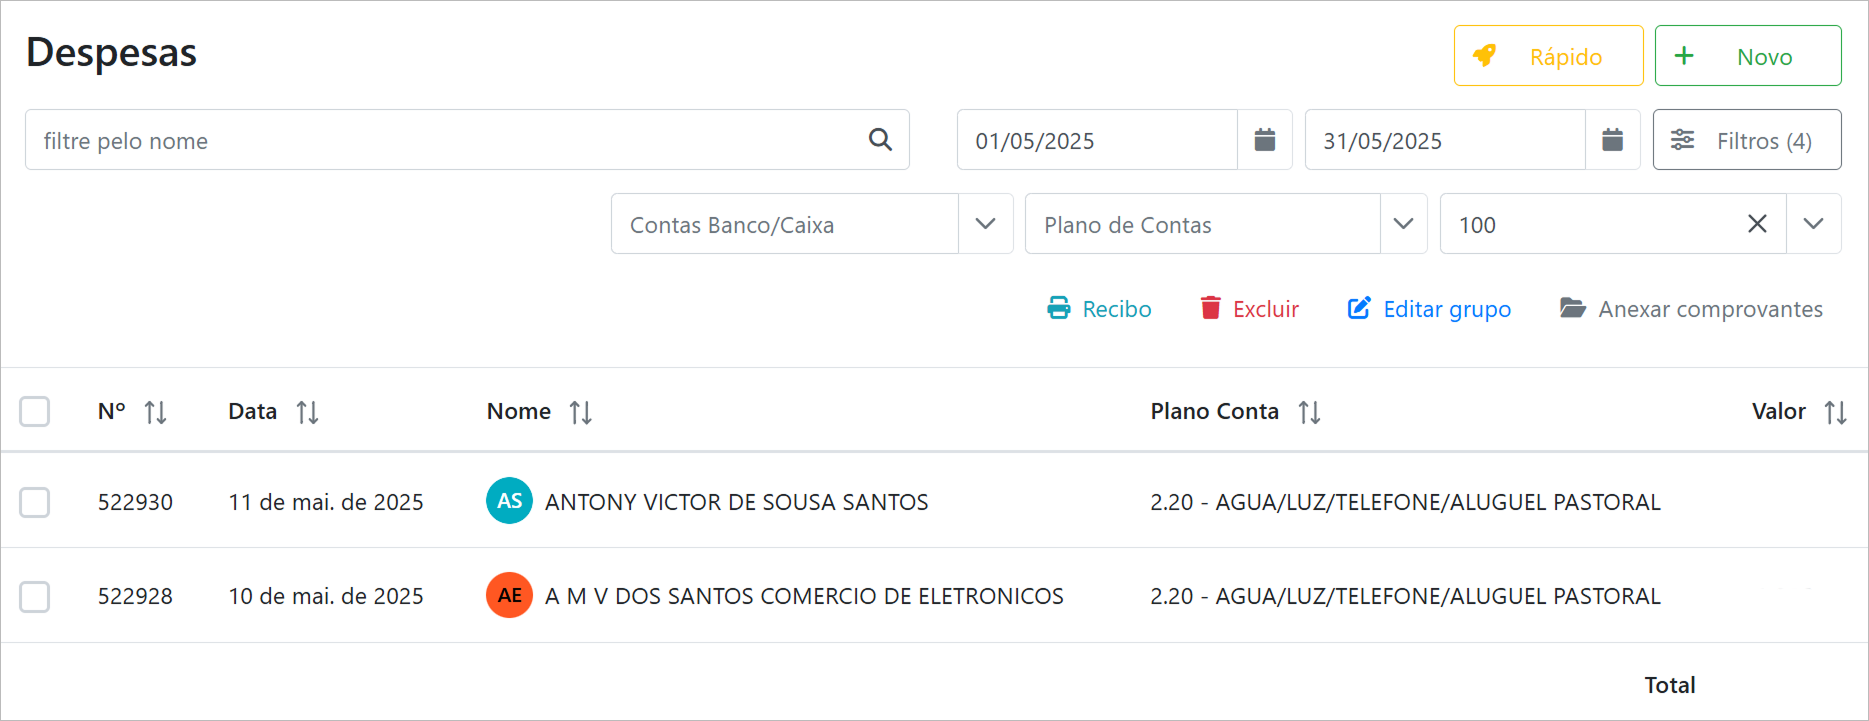This screenshot has width=1869, height=721.
Task: Open the Filtros (4) panel
Action: click(x=1746, y=140)
